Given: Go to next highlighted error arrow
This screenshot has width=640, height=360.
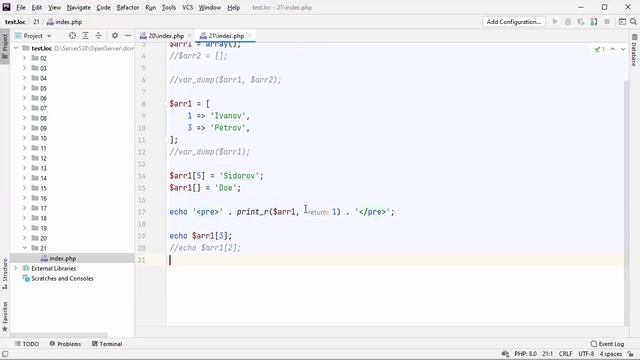Looking at the screenshot, I should click(623, 49).
